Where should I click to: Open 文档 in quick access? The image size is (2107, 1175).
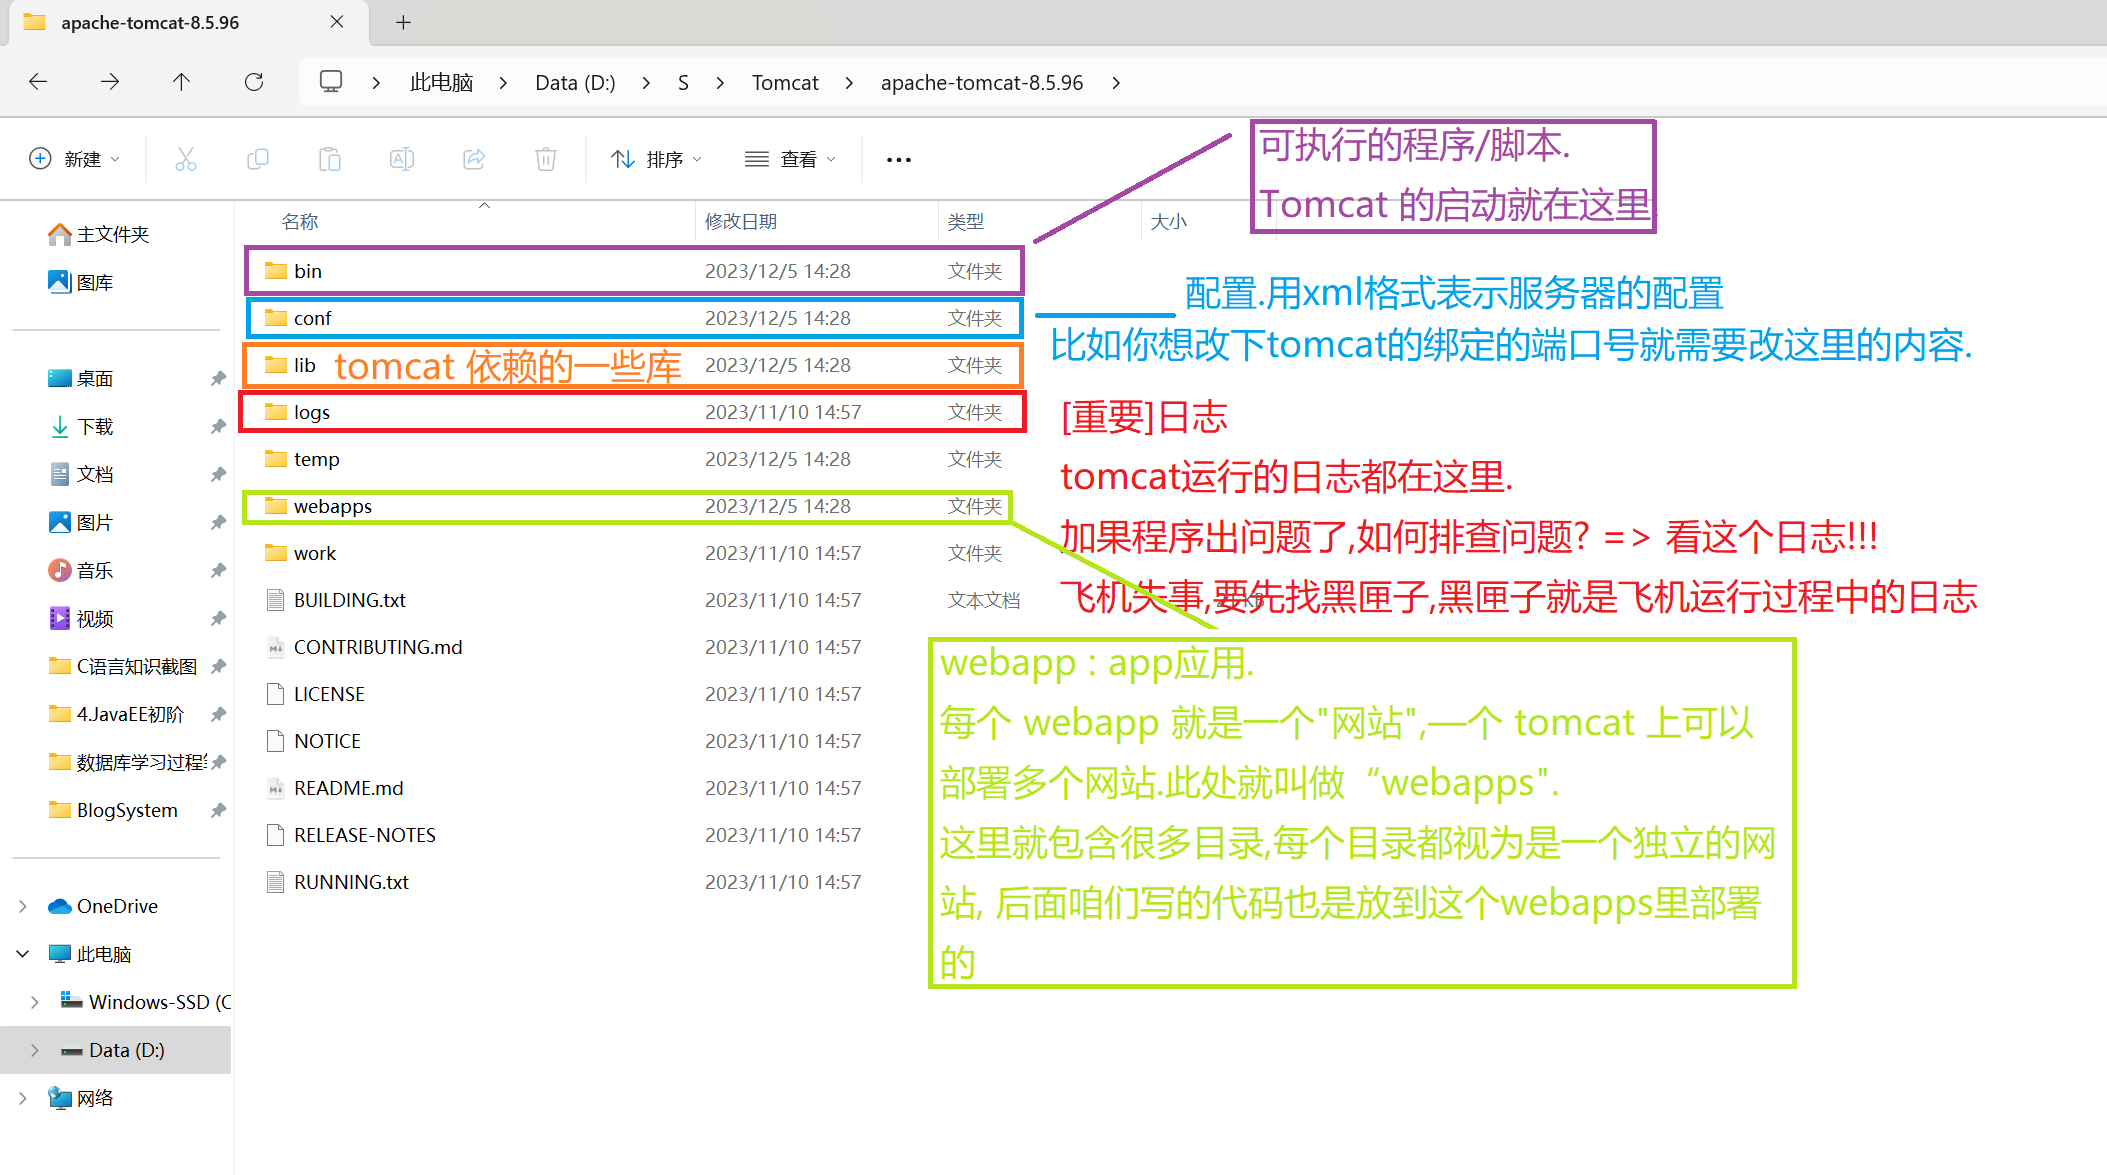click(80, 474)
